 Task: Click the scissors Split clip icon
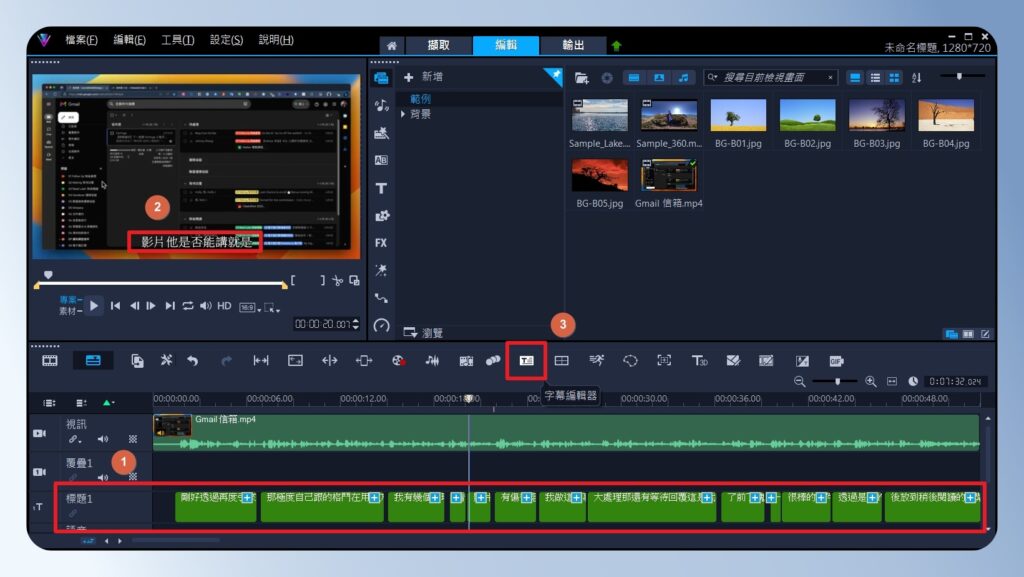(337, 281)
